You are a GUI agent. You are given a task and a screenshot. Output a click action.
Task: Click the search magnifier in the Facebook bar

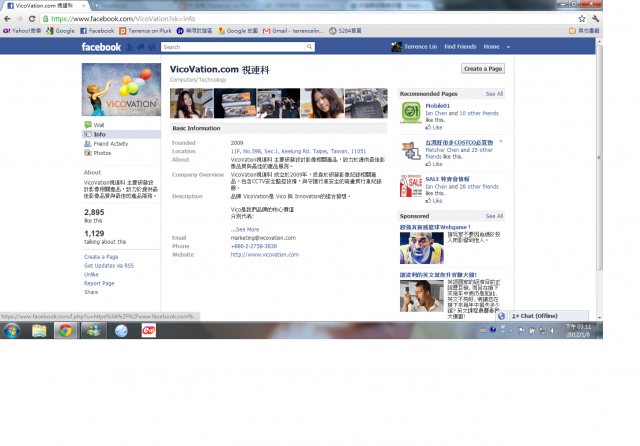pyautogui.click(x=310, y=47)
